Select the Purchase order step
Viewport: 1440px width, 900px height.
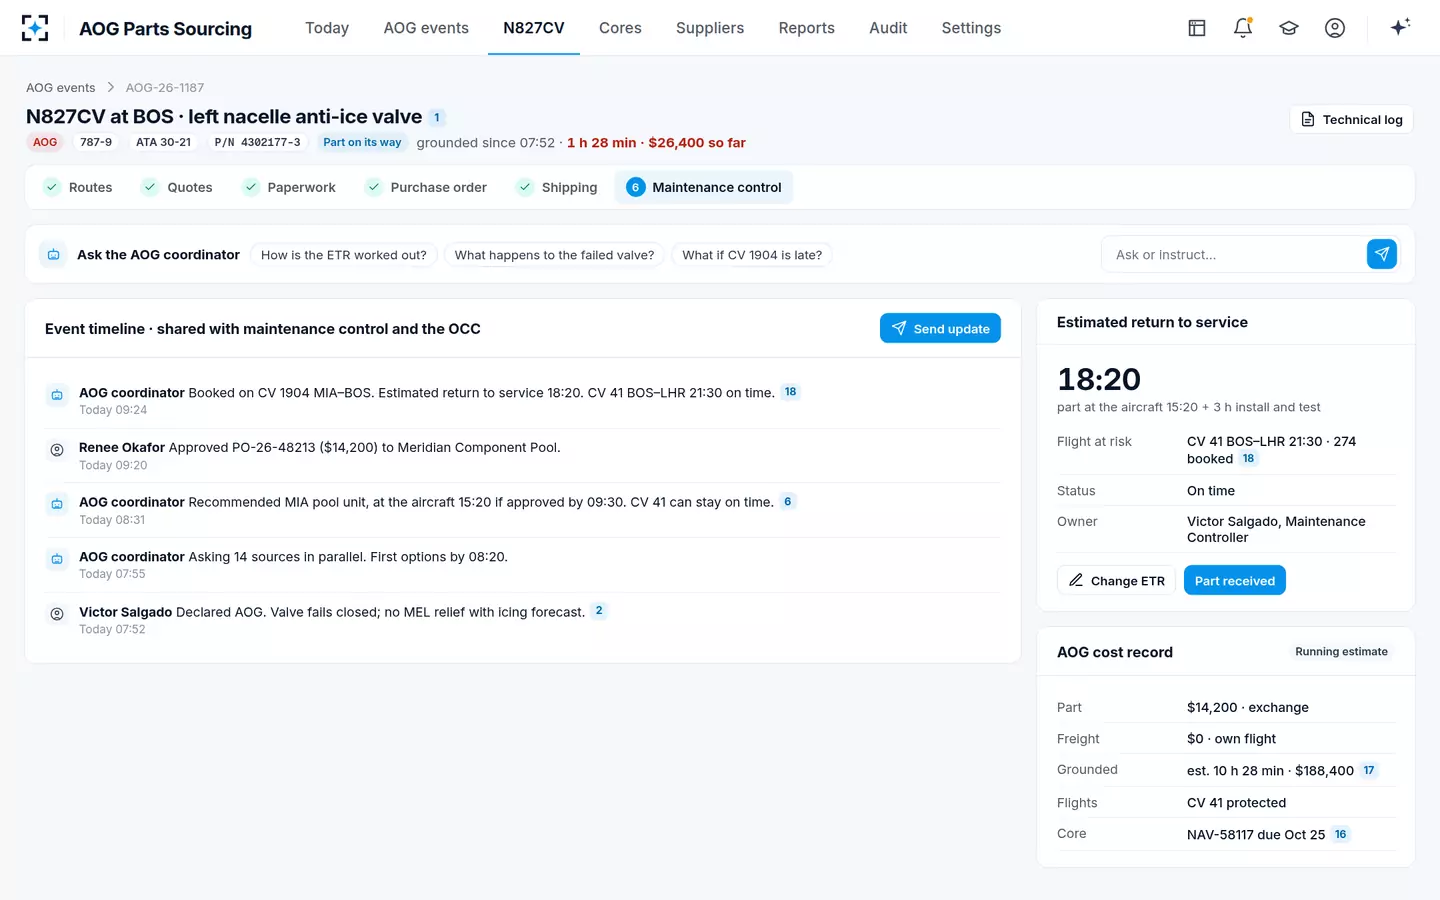click(x=426, y=187)
